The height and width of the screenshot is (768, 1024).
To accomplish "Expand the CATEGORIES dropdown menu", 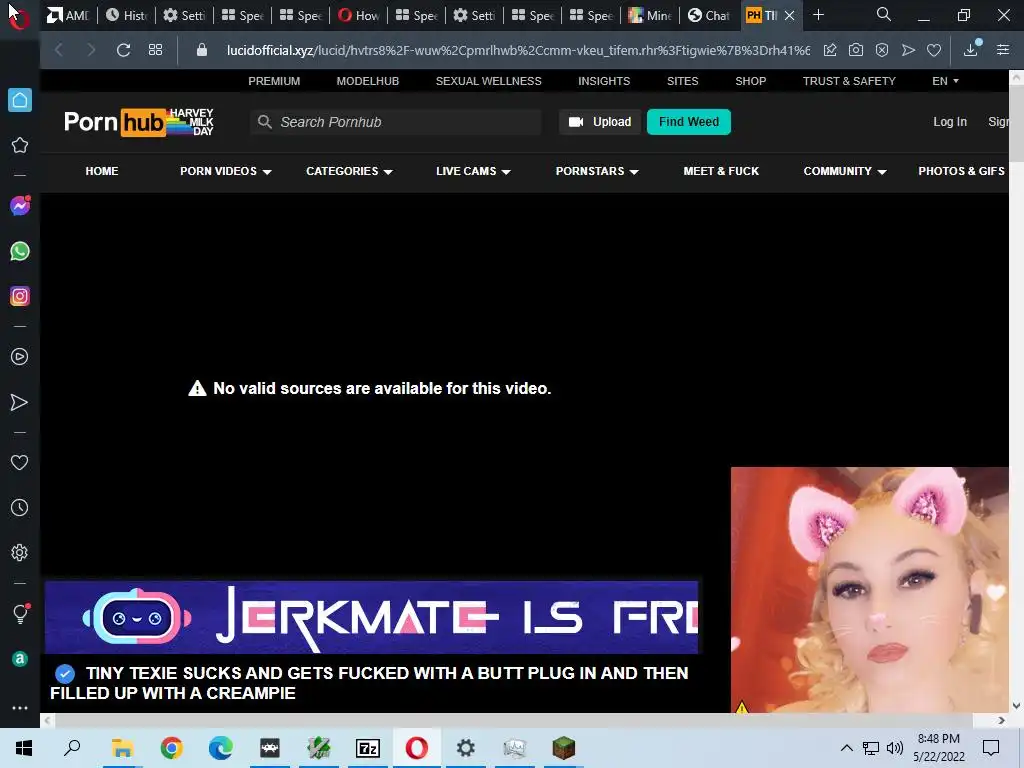I will [349, 171].
